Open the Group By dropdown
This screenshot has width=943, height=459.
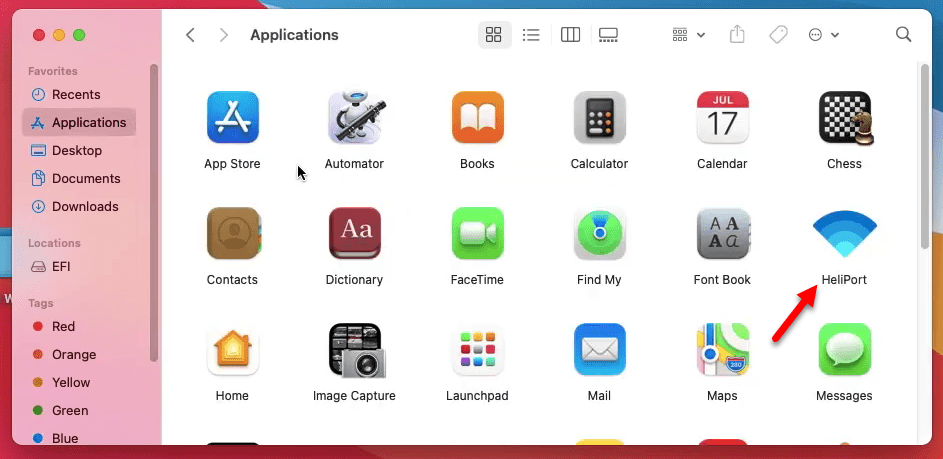click(688, 35)
